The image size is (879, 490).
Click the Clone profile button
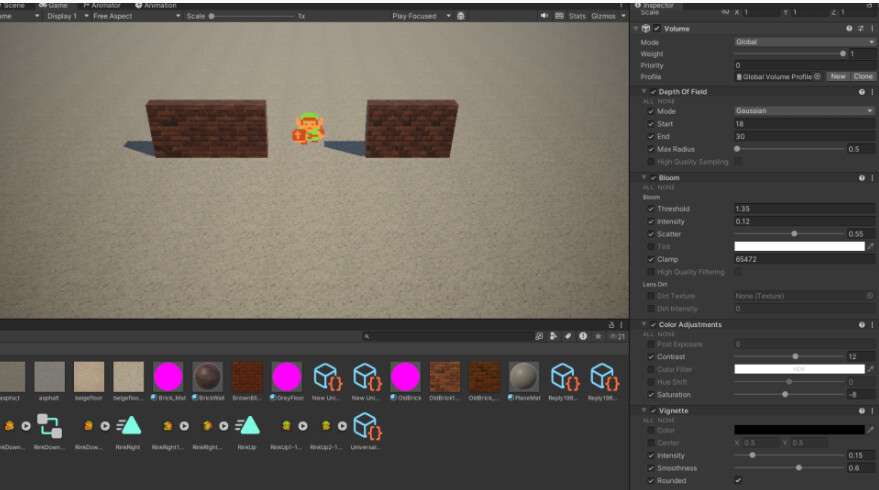click(863, 76)
